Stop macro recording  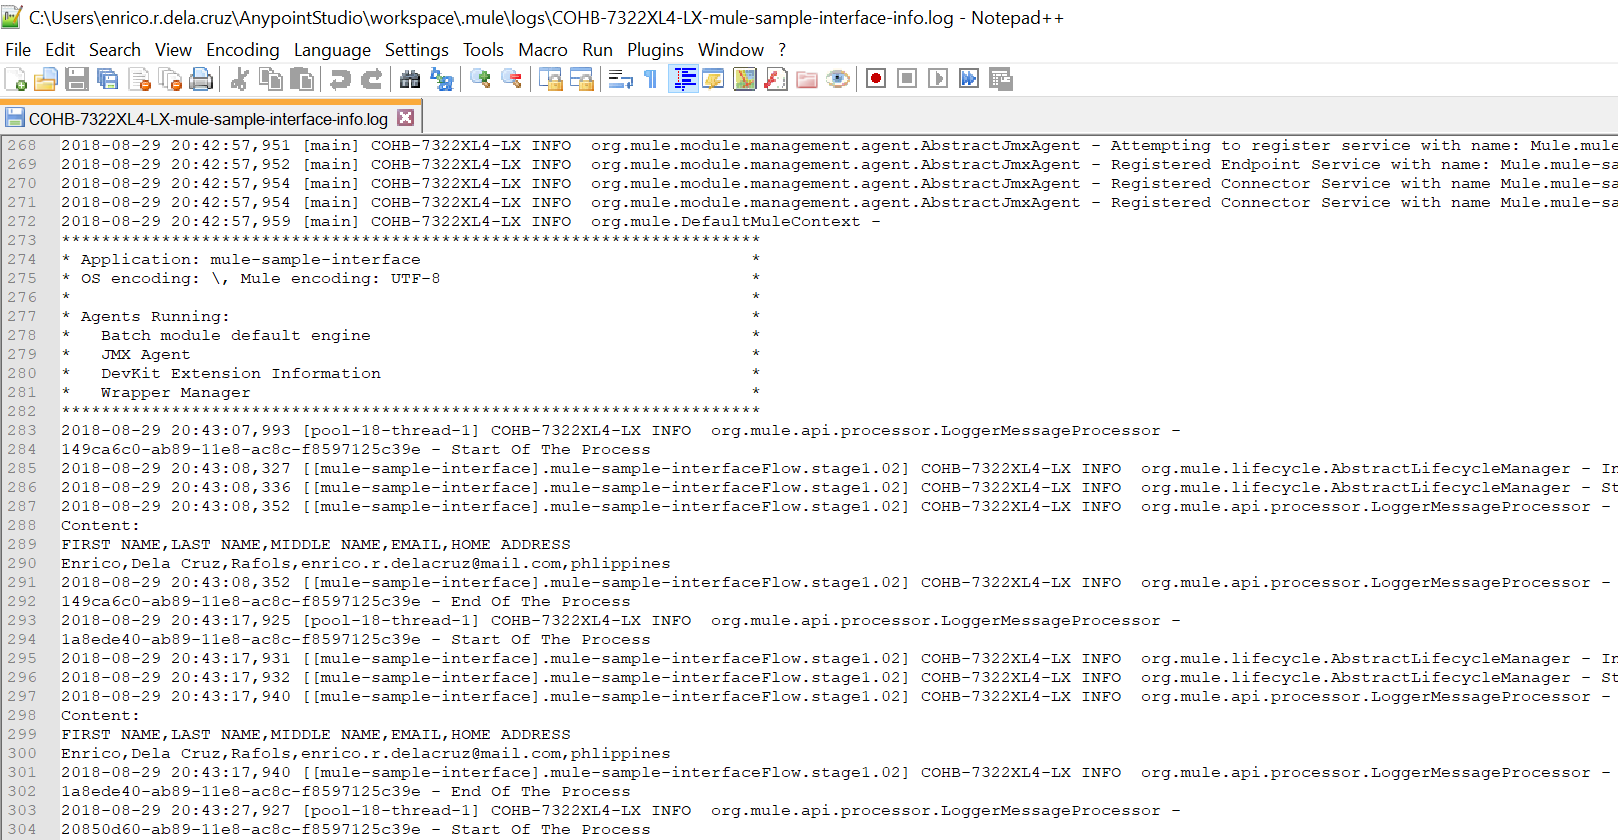[x=907, y=79]
